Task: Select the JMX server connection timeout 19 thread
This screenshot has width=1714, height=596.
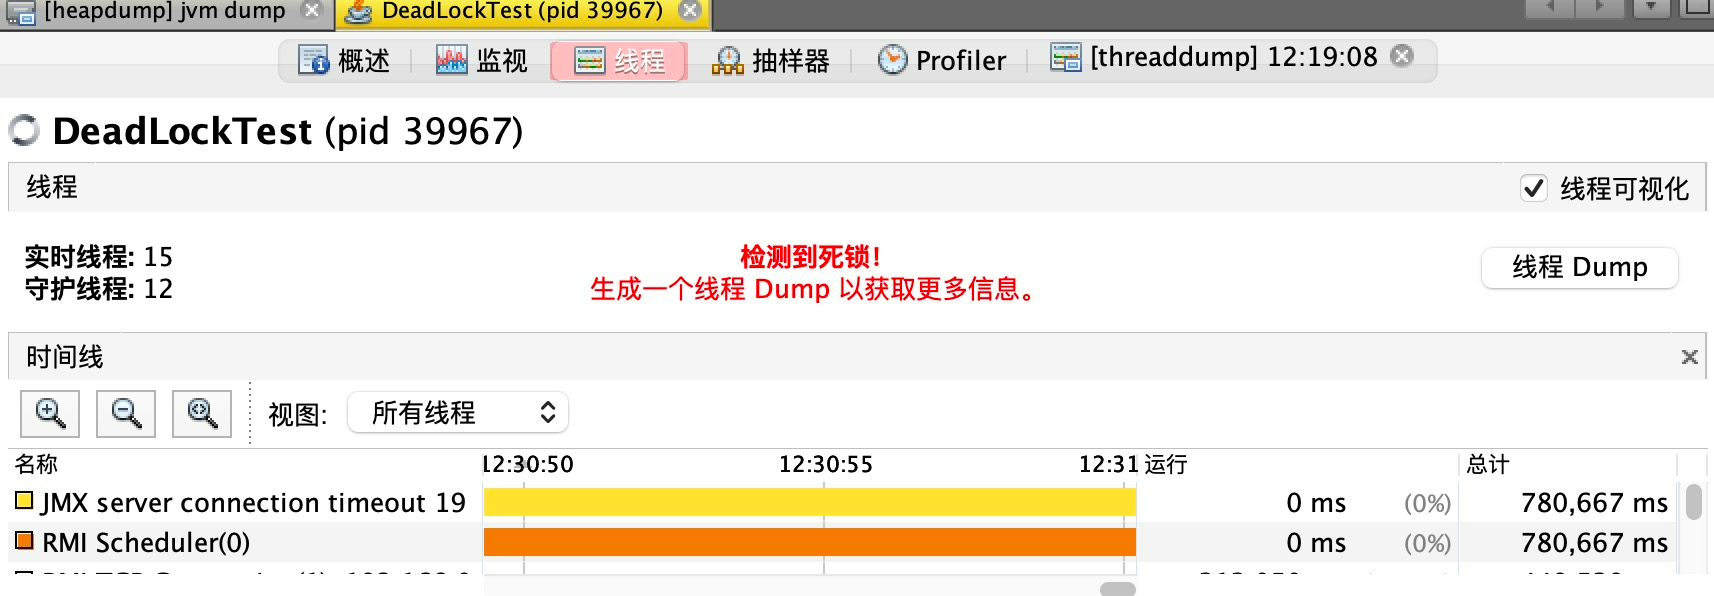Action: [253, 502]
